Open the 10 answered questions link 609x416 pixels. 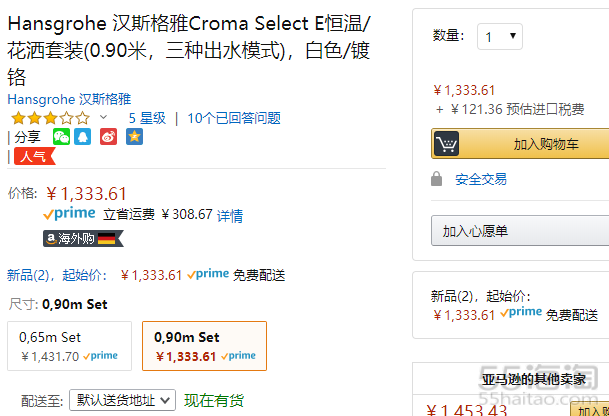coord(234,118)
